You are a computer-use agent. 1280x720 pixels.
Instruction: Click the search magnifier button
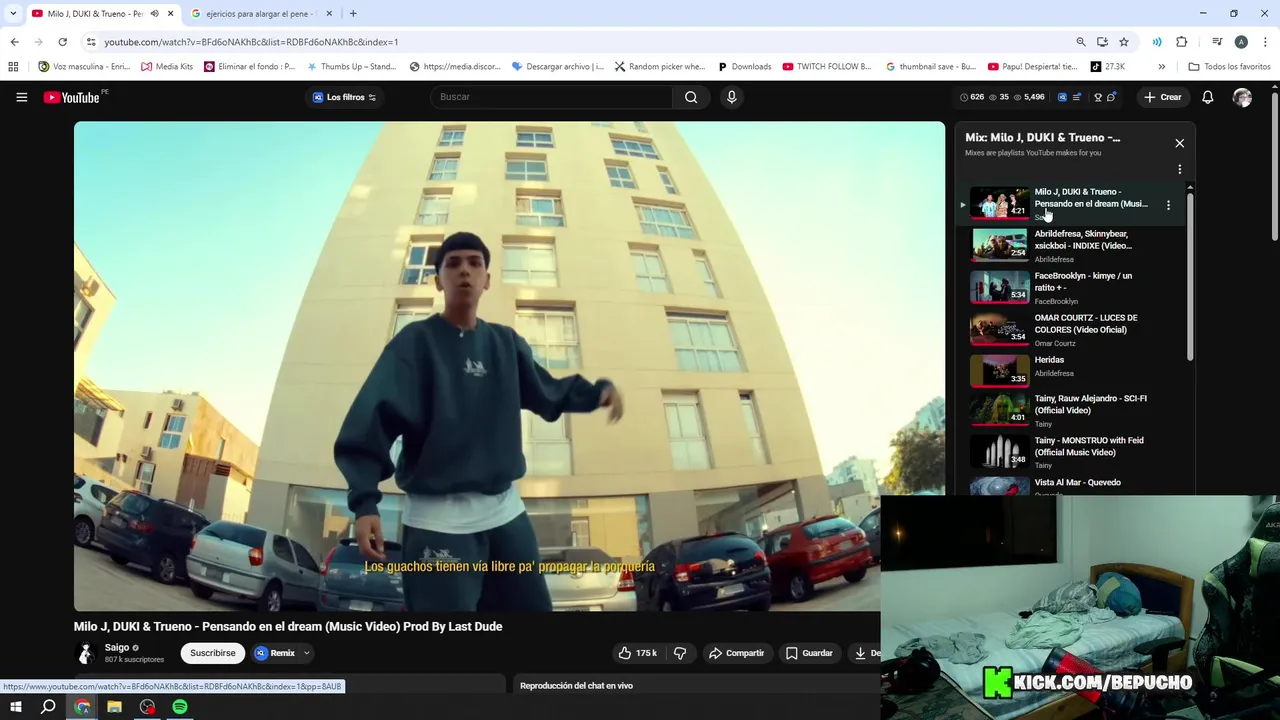(691, 97)
